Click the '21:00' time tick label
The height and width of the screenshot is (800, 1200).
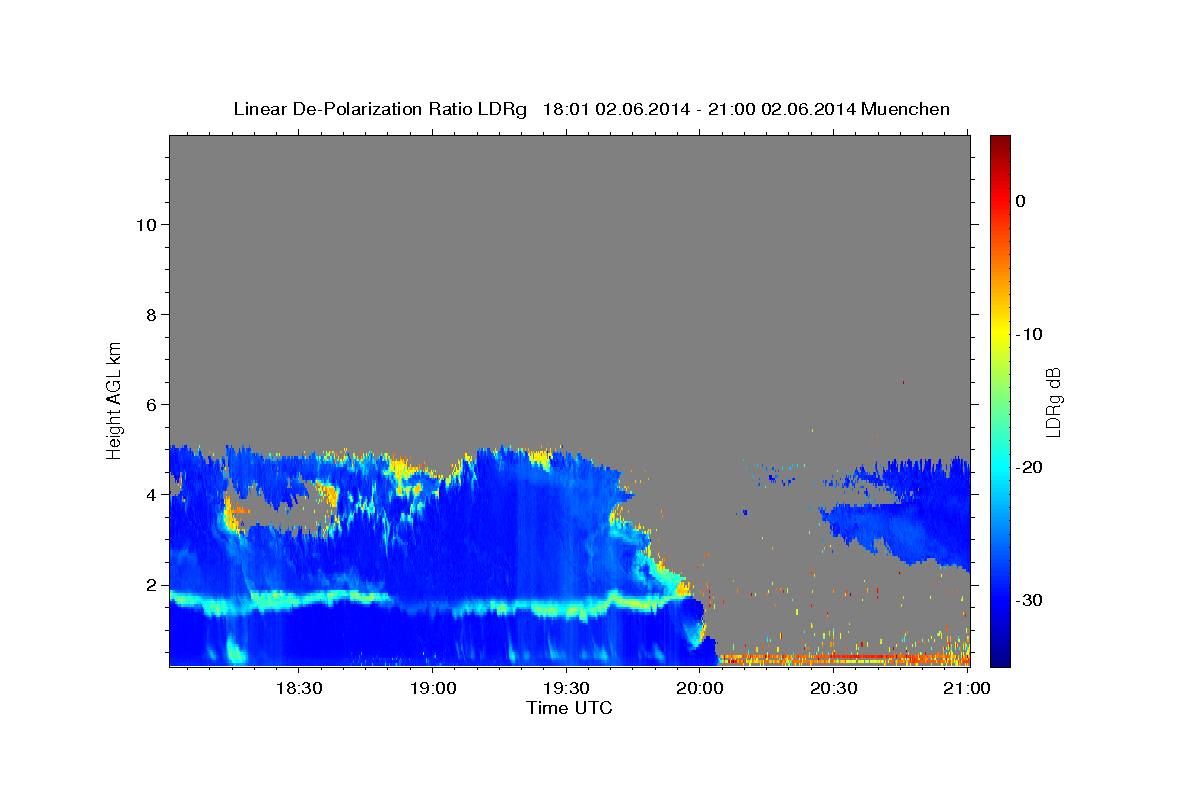tap(968, 688)
